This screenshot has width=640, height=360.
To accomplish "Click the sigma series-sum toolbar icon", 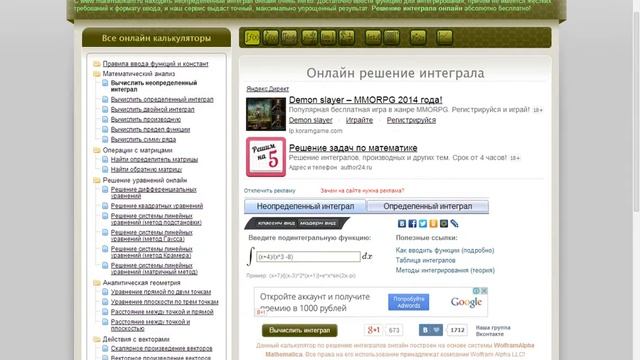I will [347, 38].
